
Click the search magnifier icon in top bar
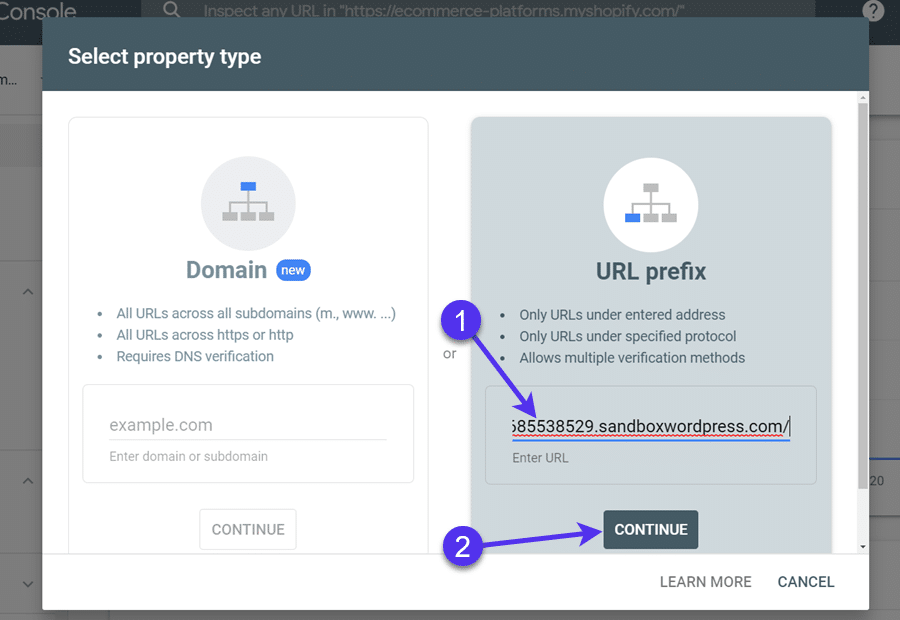[x=171, y=10]
